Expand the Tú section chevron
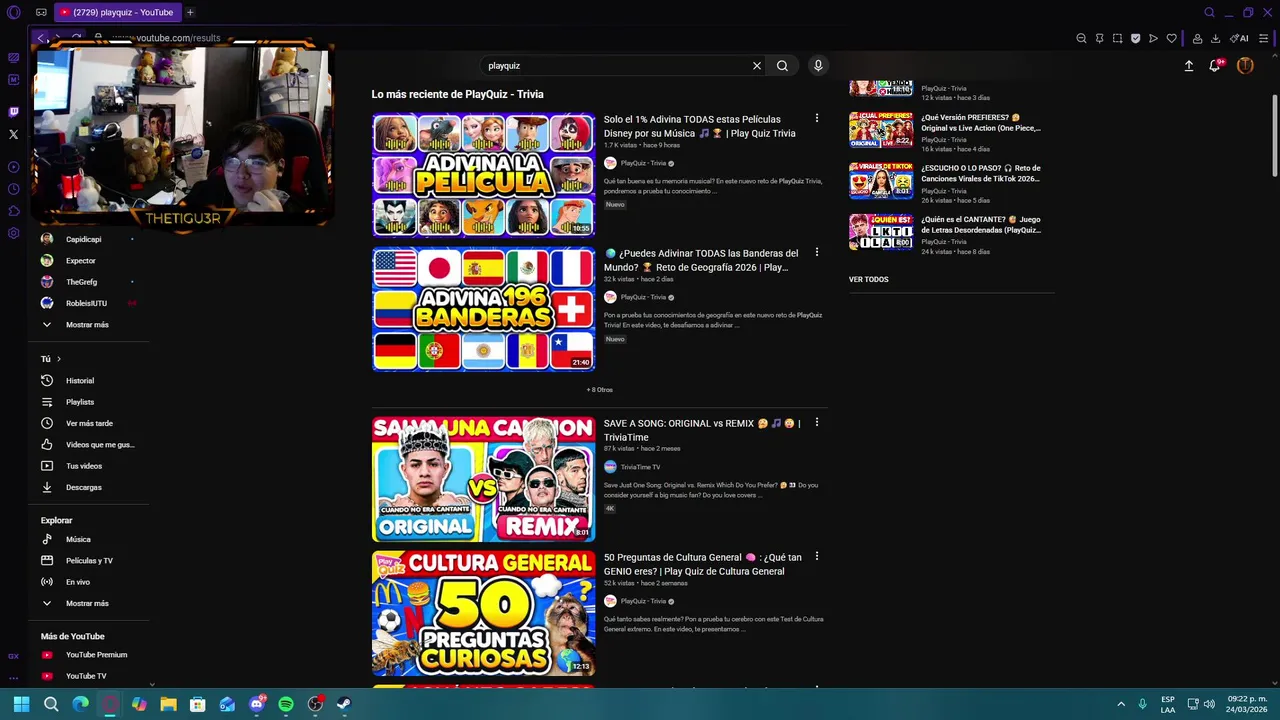This screenshot has width=1280, height=720. pos(58,359)
